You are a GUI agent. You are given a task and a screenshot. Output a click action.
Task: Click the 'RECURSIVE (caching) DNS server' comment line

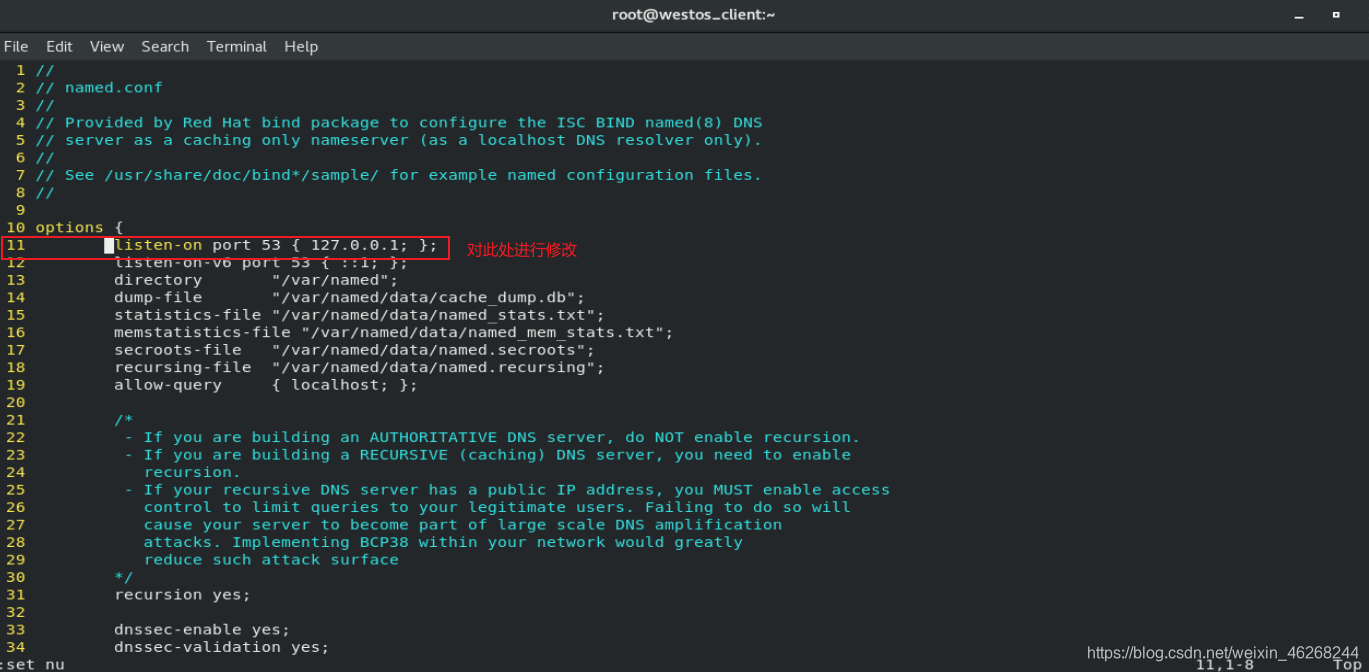pyautogui.click(x=487, y=455)
